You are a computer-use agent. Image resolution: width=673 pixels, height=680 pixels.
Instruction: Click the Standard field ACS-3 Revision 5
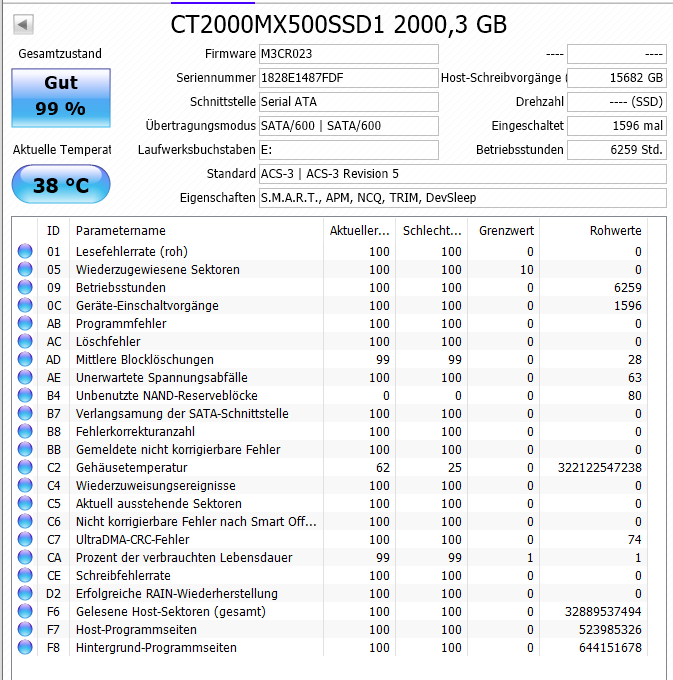[x=463, y=174]
